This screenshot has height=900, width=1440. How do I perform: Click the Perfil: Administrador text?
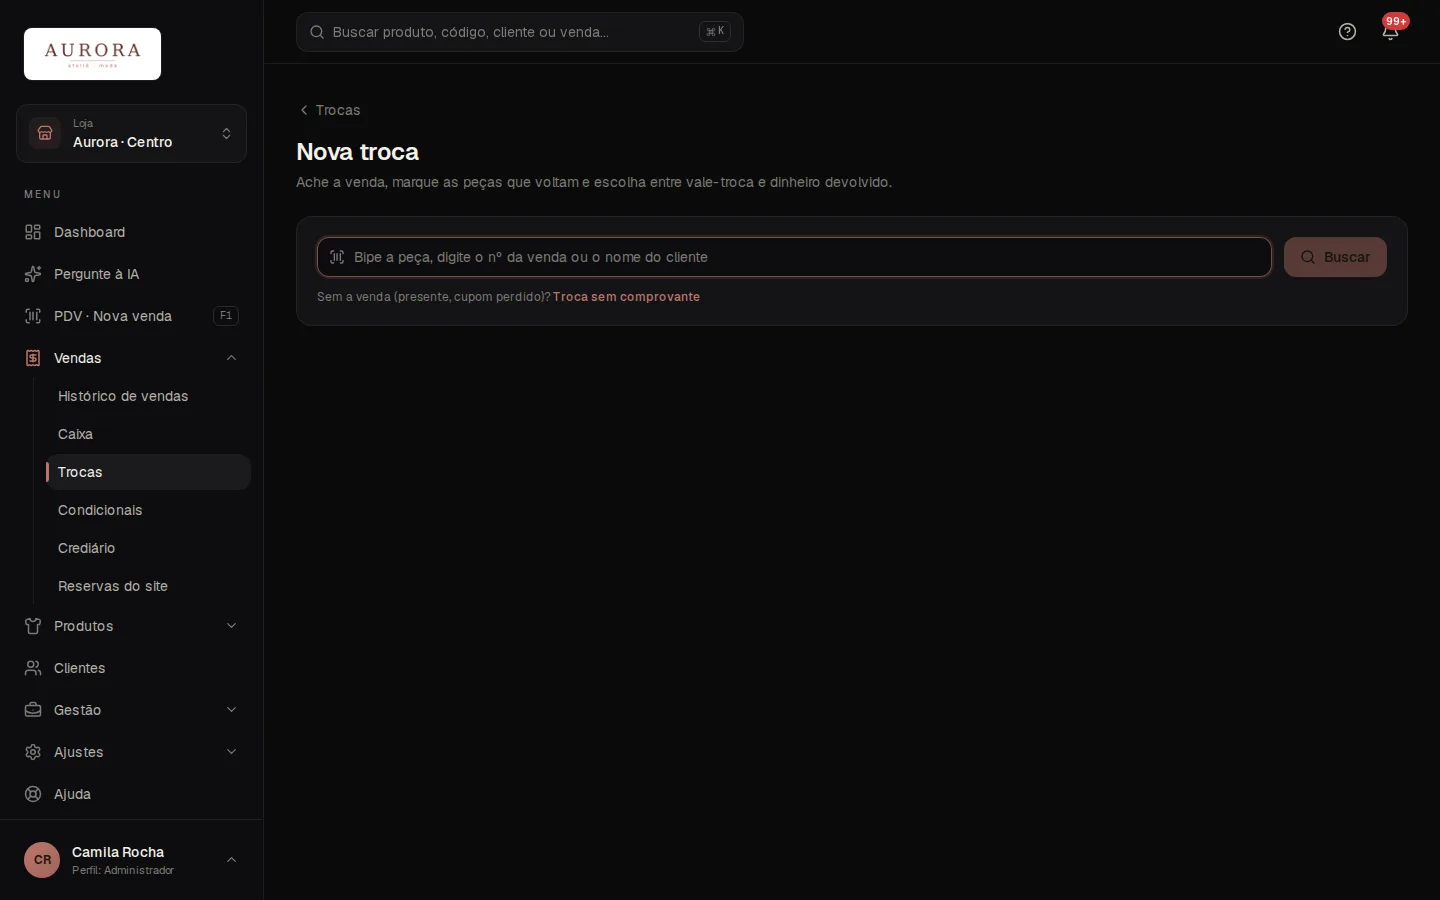123,871
